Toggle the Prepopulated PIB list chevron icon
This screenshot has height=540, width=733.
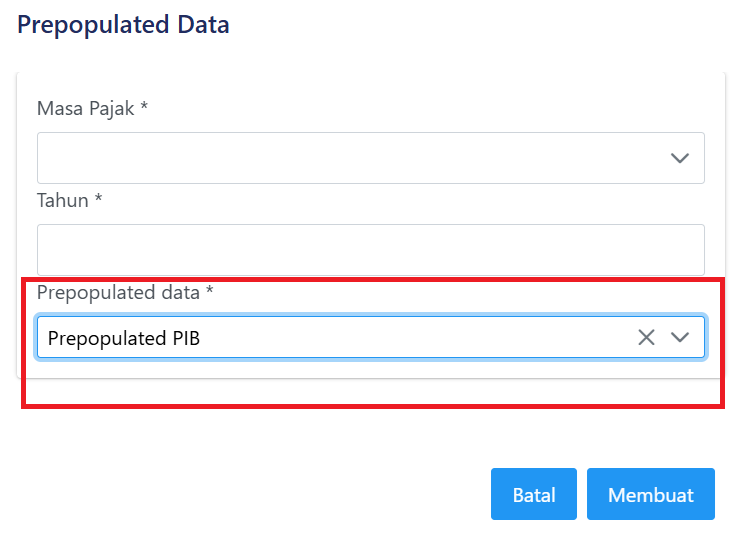coord(680,338)
